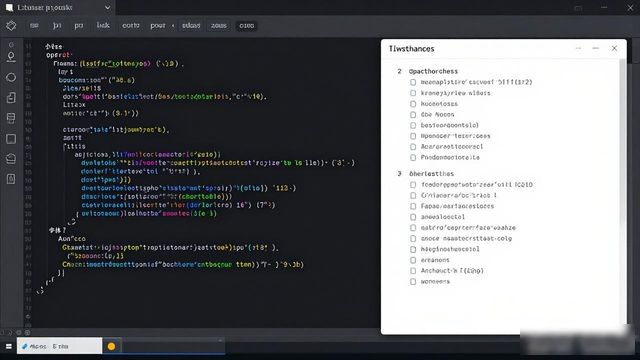Select the underlined pin icon in the sidebar
640x360 pixels.
(11, 57)
